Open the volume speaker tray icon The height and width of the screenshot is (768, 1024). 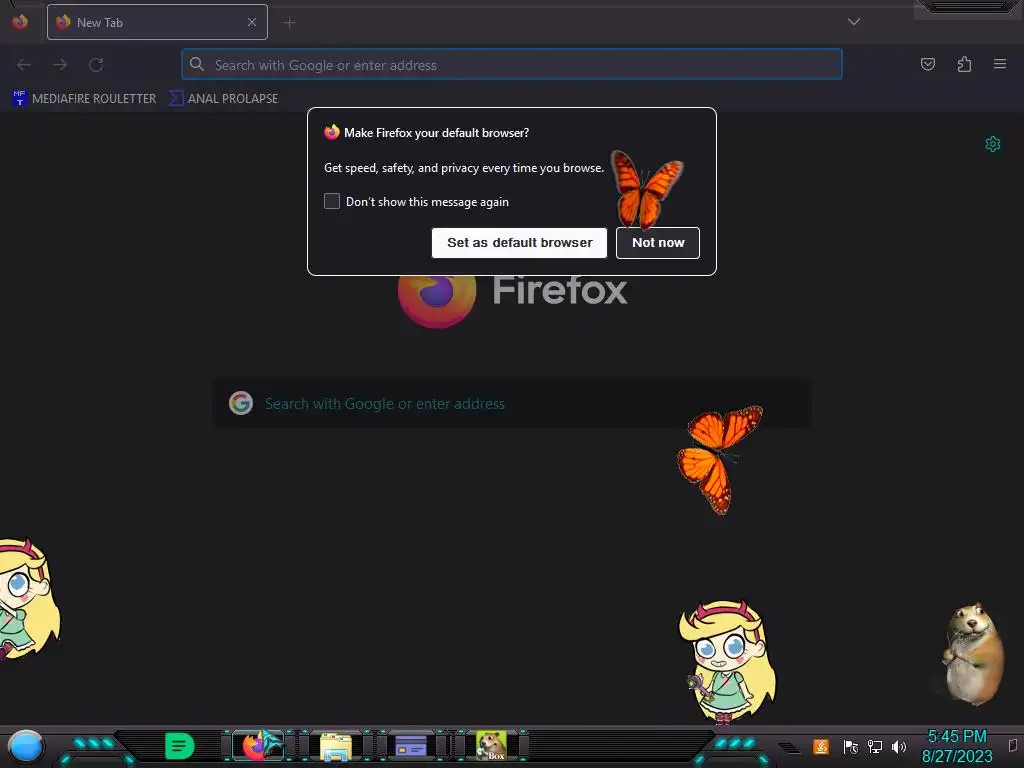[899, 746]
